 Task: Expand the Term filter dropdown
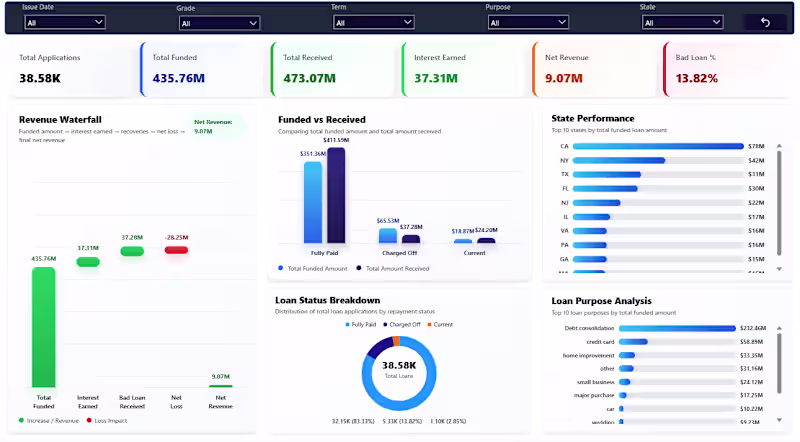click(x=373, y=22)
